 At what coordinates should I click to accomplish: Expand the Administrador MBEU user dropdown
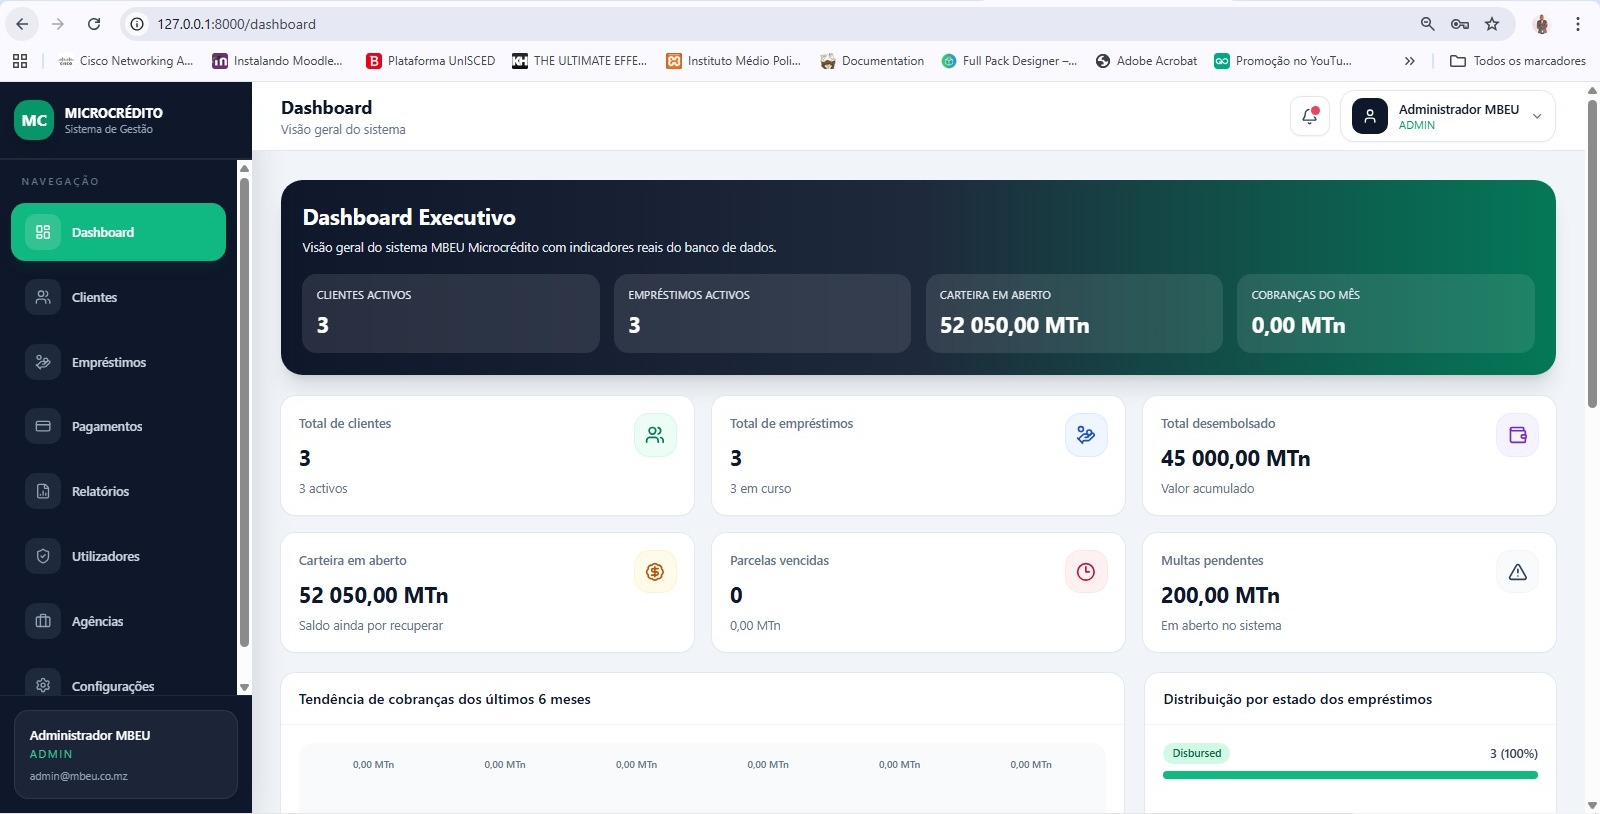(1537, 117)
